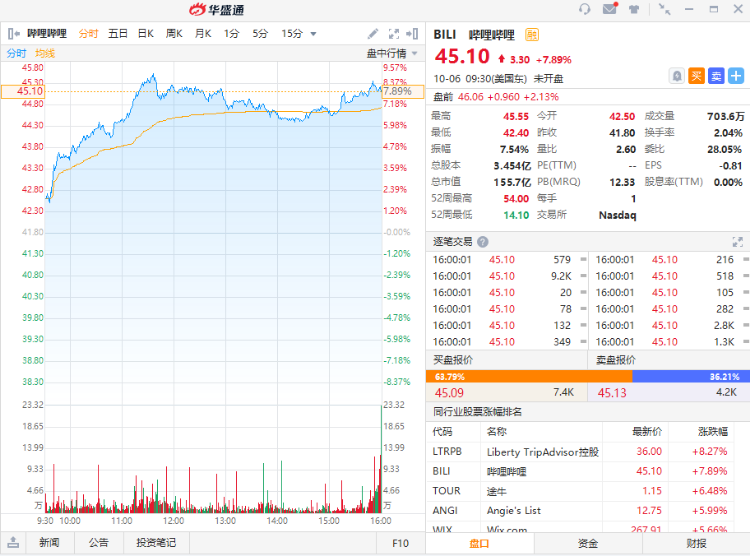750x556 pixels.
Task: Click the 卖盘报价 header
Action: pyautogui.click(x=616, y=360)
